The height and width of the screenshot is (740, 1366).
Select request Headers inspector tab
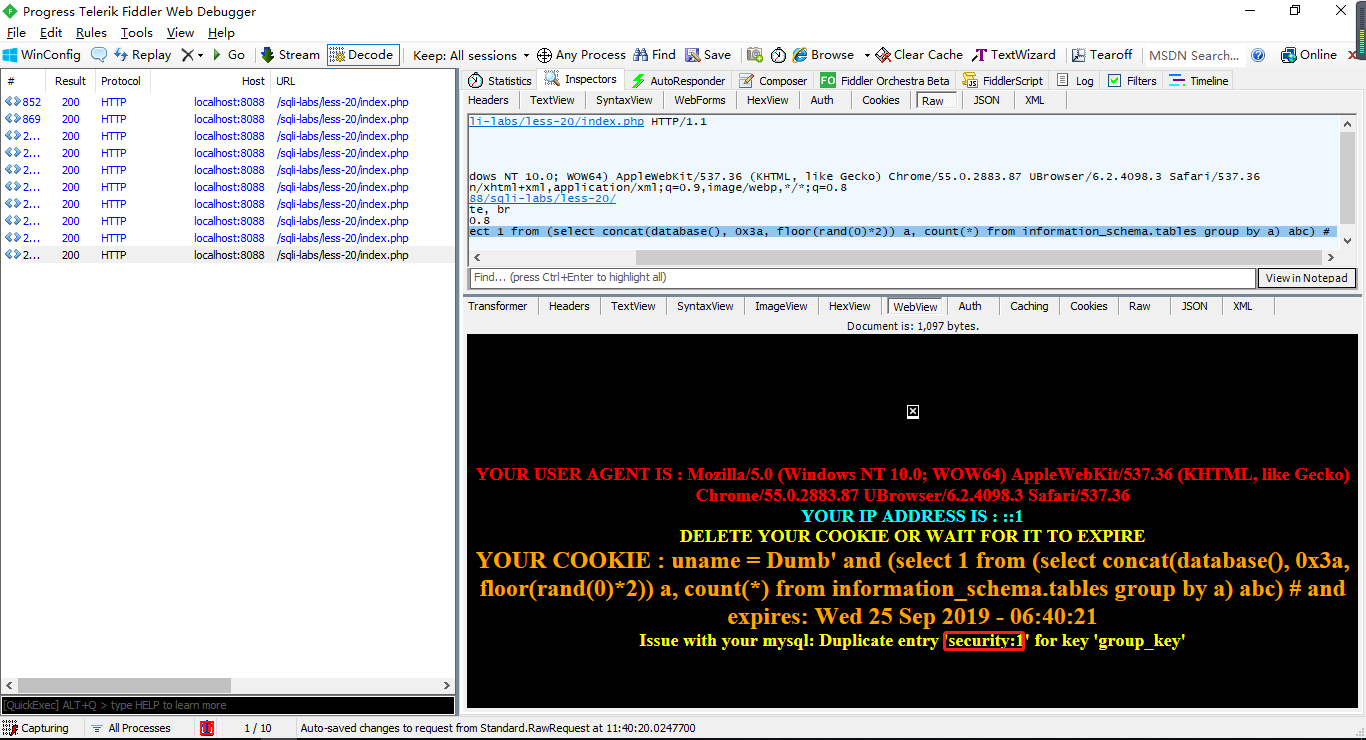489,100
